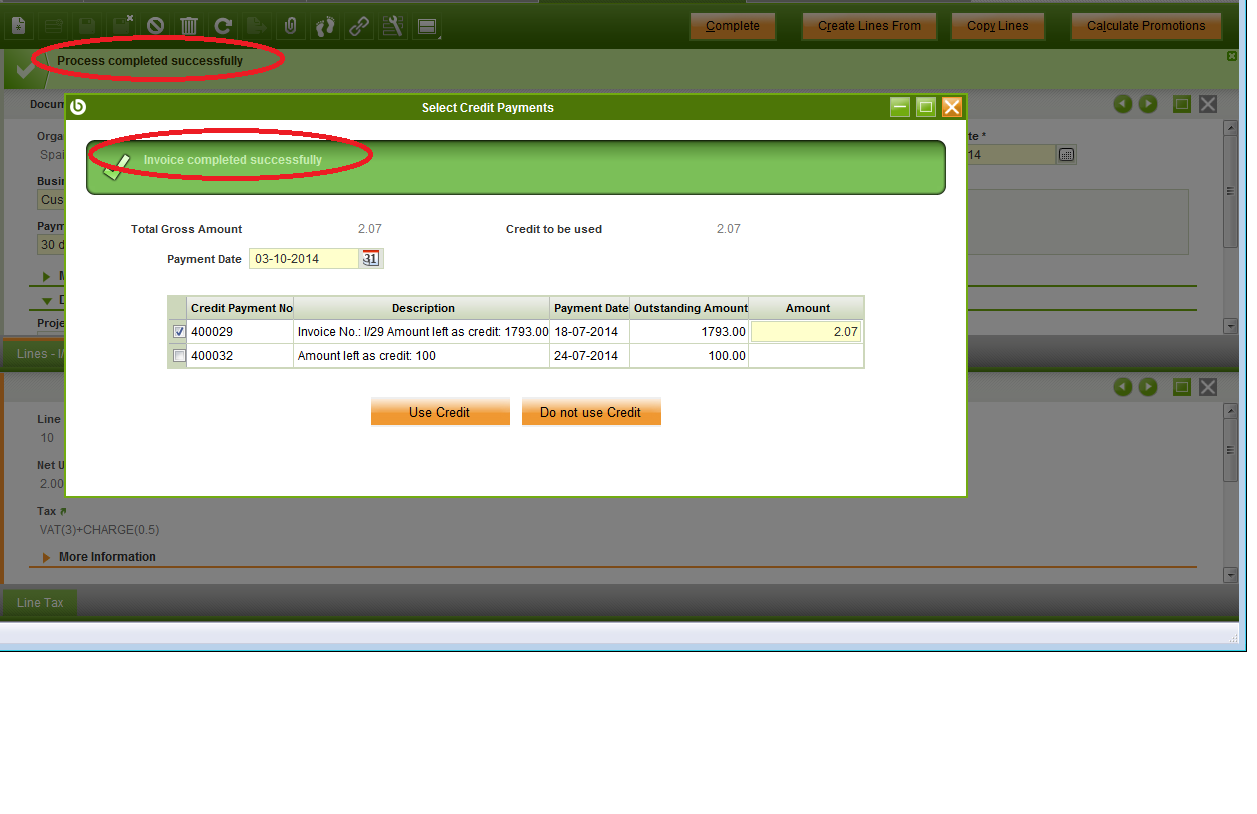Viewport: 1257px width, 814px height.
Task: Click outstanding amount 1793.00
Action: pyautogui.click(x=724, y=331)
